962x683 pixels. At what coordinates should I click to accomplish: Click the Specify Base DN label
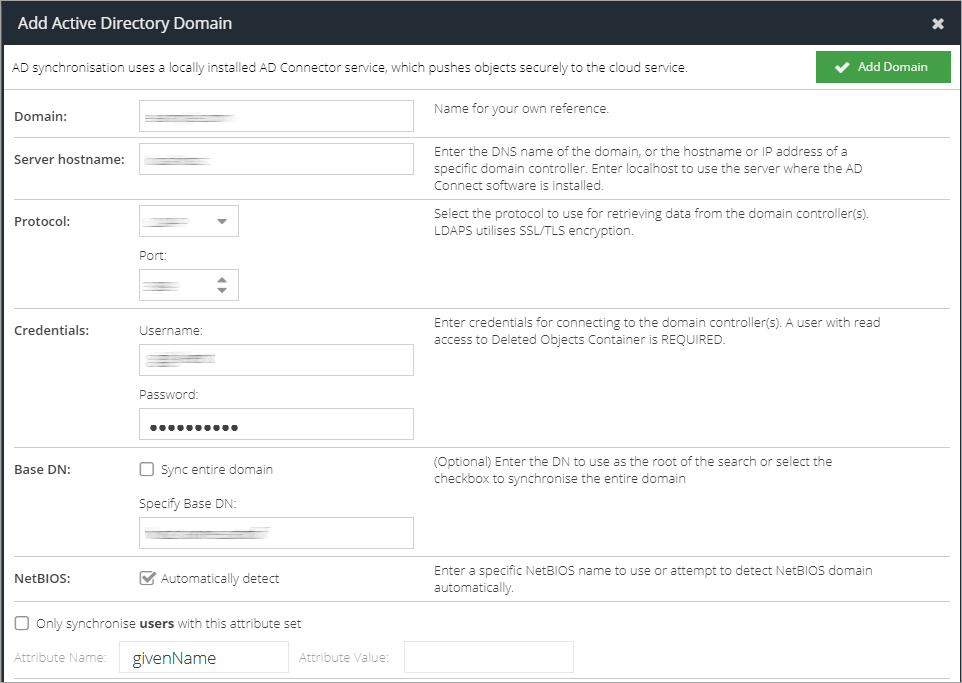coord(186,503)
